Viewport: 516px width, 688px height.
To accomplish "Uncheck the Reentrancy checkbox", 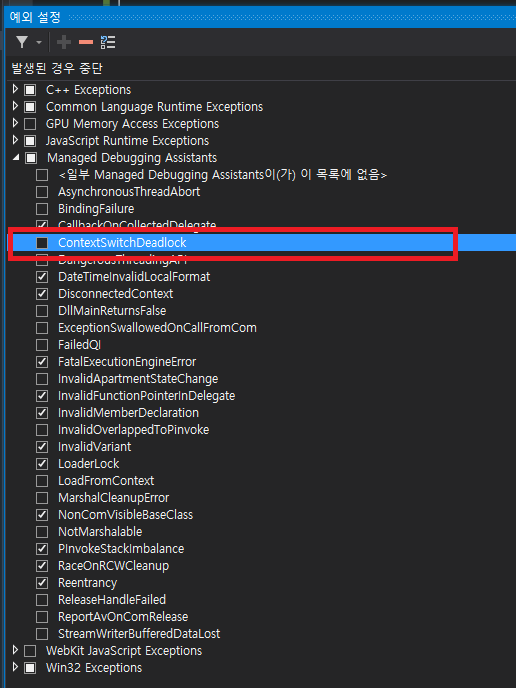I will [42, 583].
